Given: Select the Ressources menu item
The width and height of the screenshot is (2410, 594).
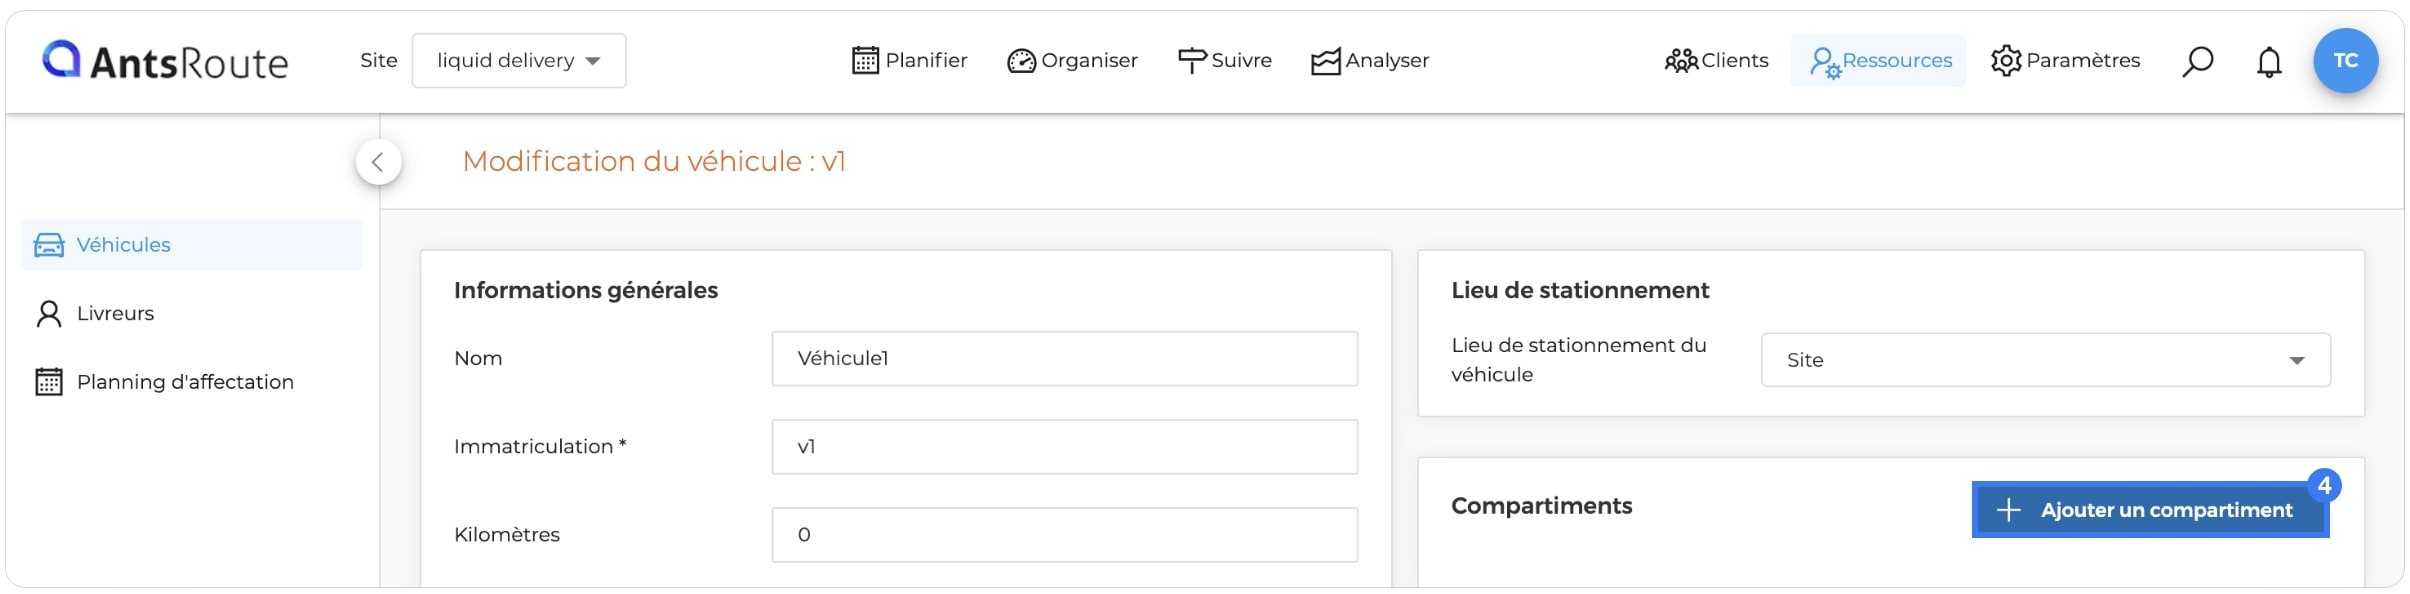Looking at the screenshot, I should coord(1878,61).
